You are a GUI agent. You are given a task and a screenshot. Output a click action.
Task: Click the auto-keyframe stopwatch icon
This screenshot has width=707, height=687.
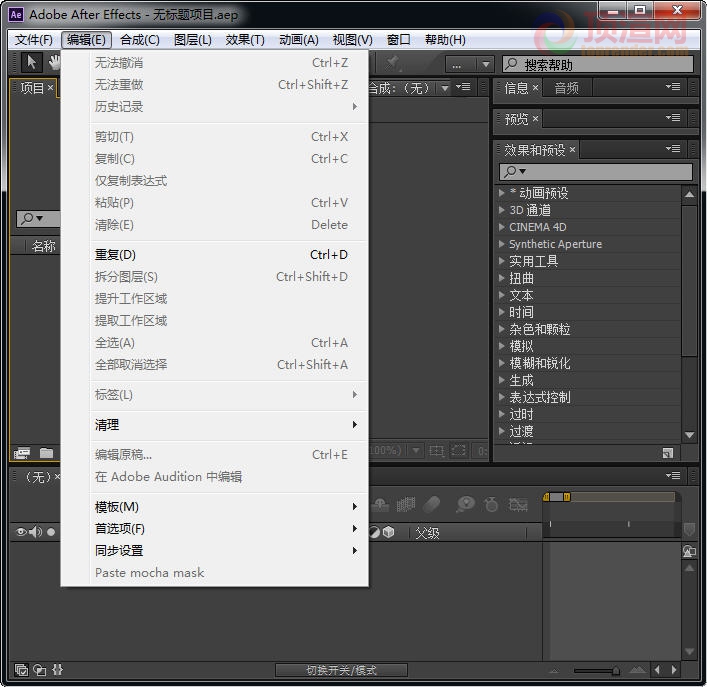point(491,504)
